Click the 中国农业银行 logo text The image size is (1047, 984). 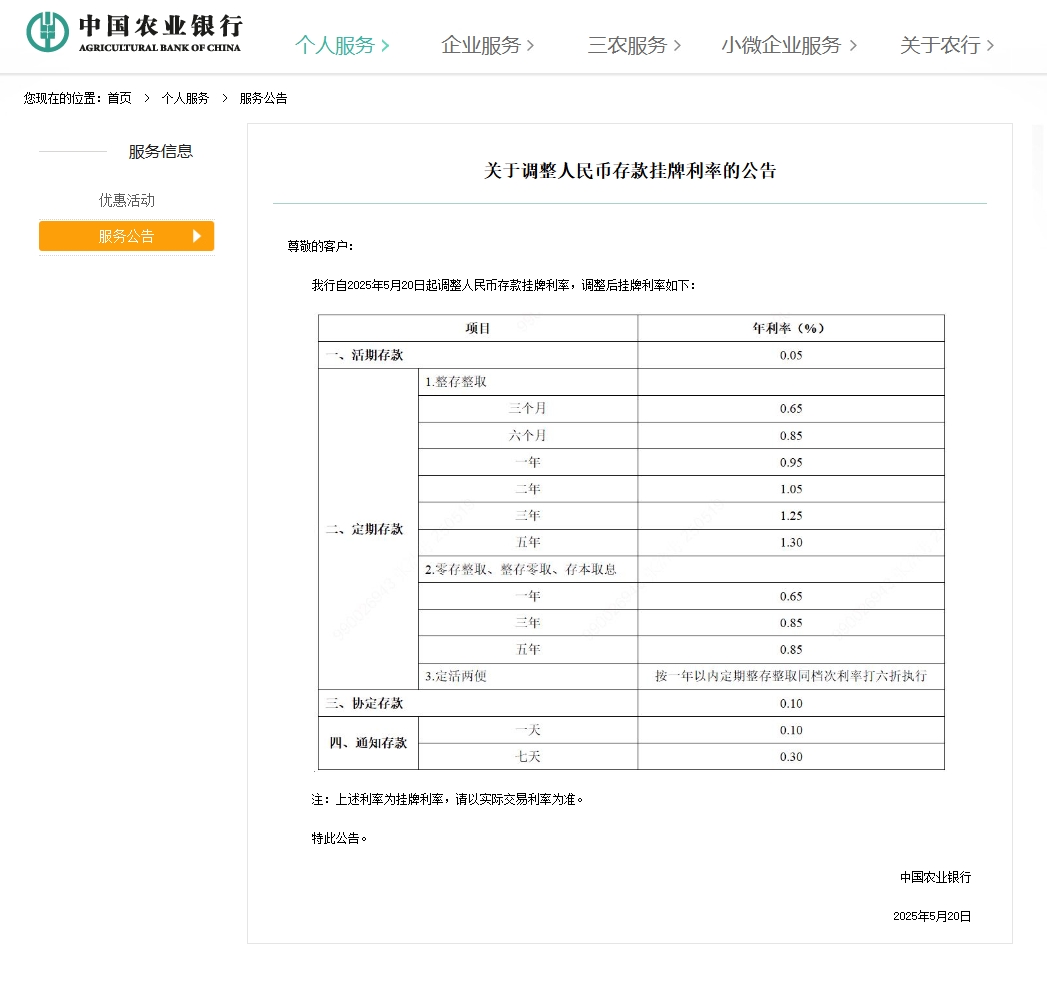pyautogui.click(x=160, y=26)
